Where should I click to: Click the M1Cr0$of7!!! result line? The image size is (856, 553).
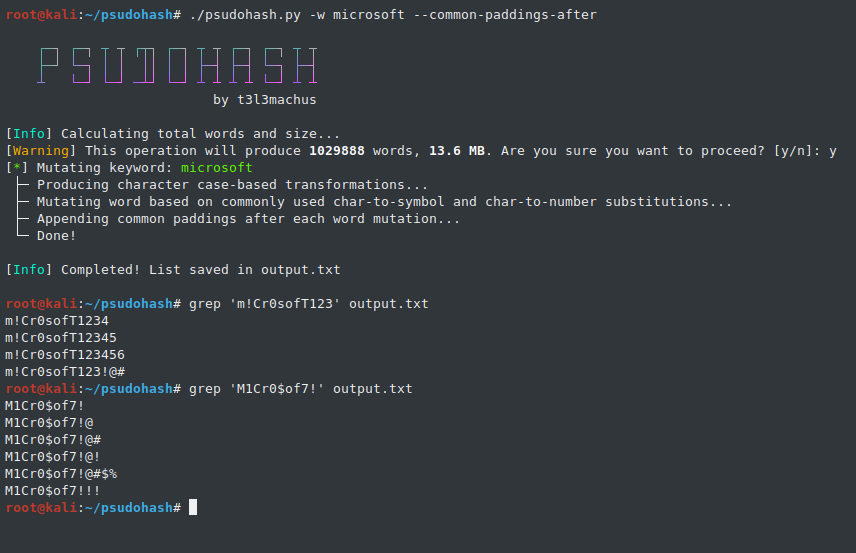pos(53,490)
